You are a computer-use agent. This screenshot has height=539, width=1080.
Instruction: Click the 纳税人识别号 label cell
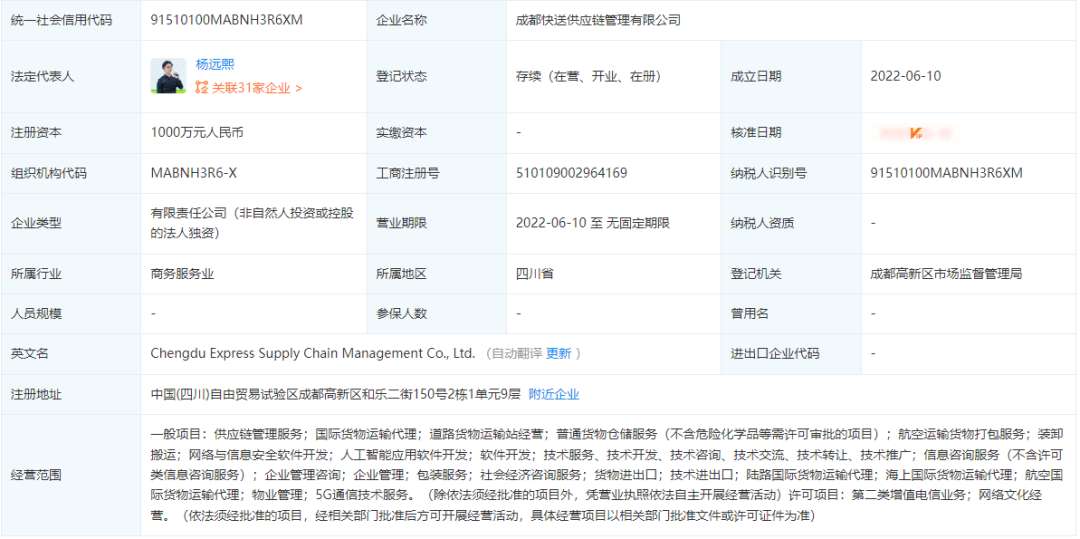(x=791, y=173)
